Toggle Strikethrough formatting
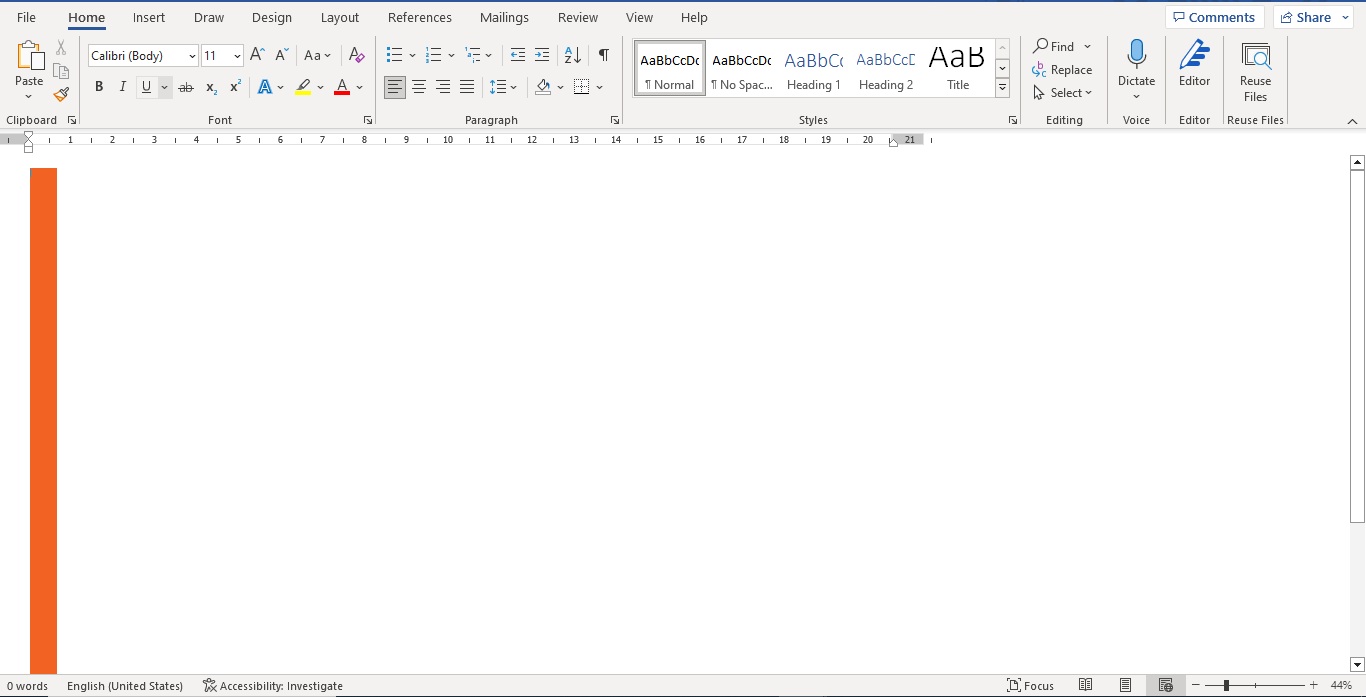The height and width of the screenshot is (697, 1366). pos(185,87)
